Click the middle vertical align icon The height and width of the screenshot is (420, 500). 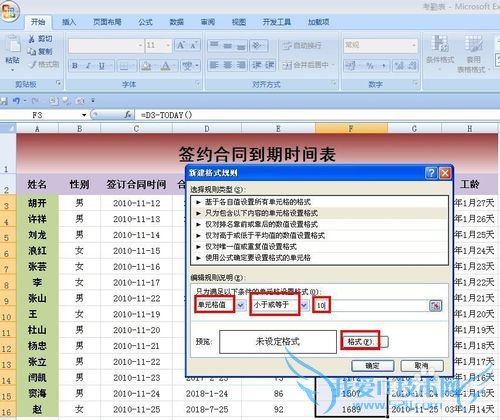228,45
